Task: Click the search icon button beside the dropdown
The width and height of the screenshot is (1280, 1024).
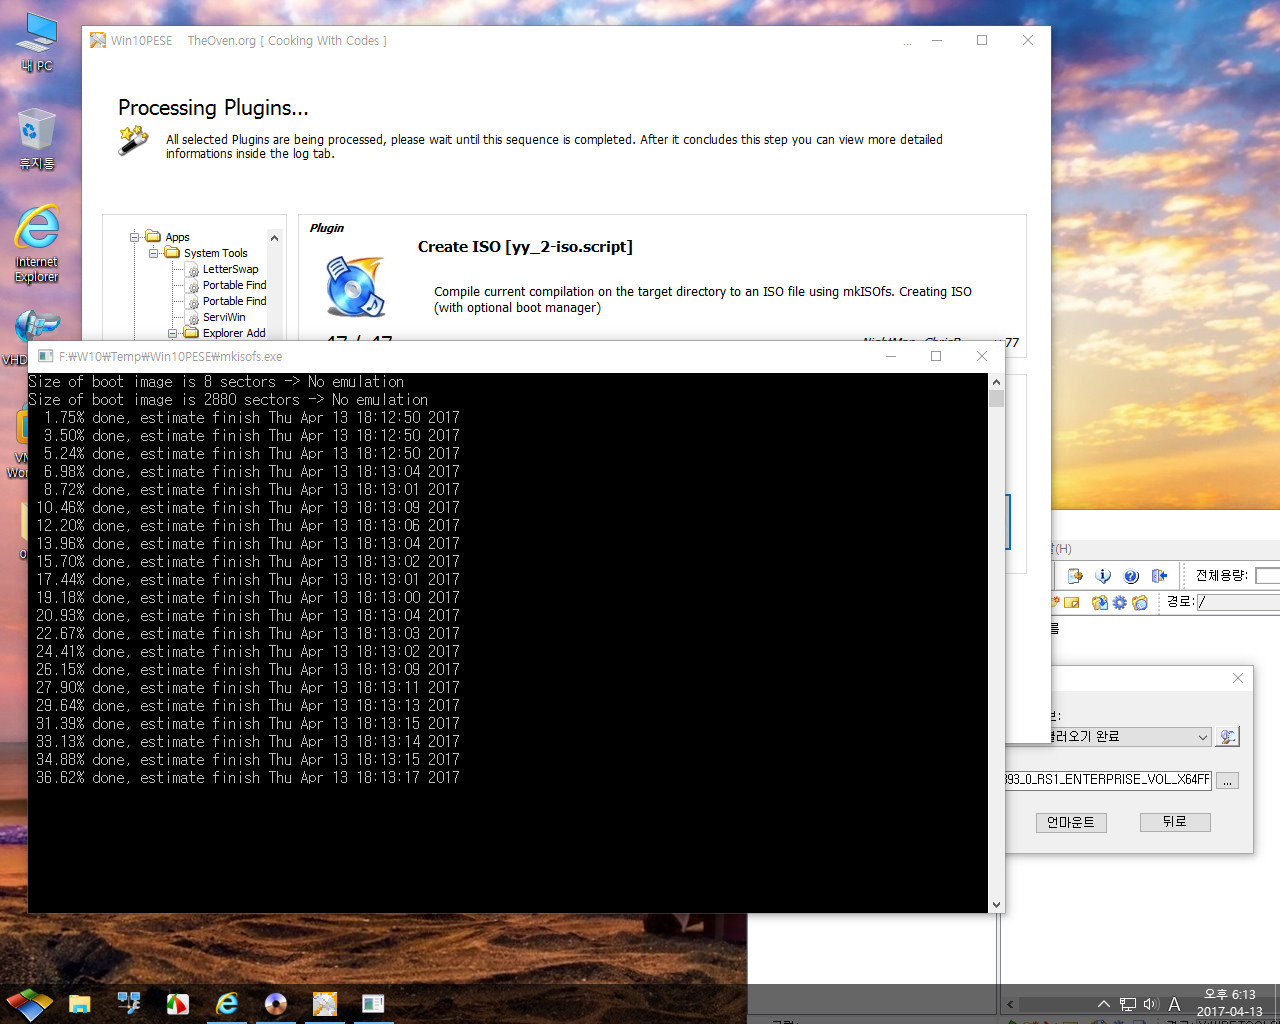Action: point(1227,737)
